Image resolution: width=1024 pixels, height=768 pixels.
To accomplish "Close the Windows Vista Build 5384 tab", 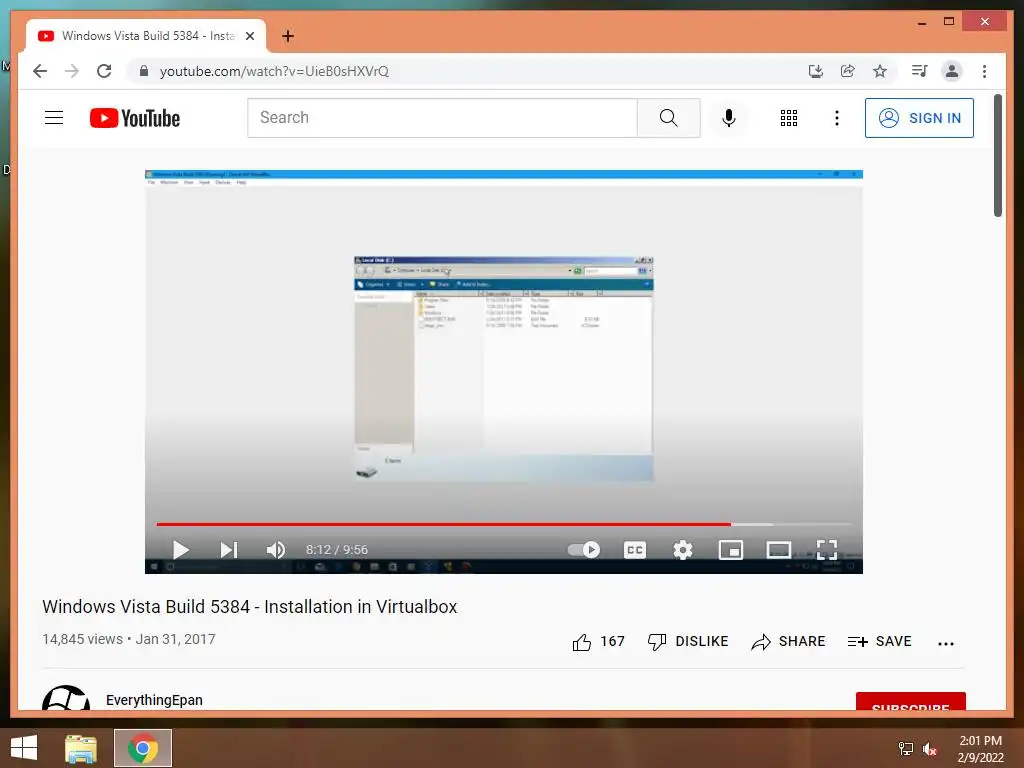I will (249, 36).
